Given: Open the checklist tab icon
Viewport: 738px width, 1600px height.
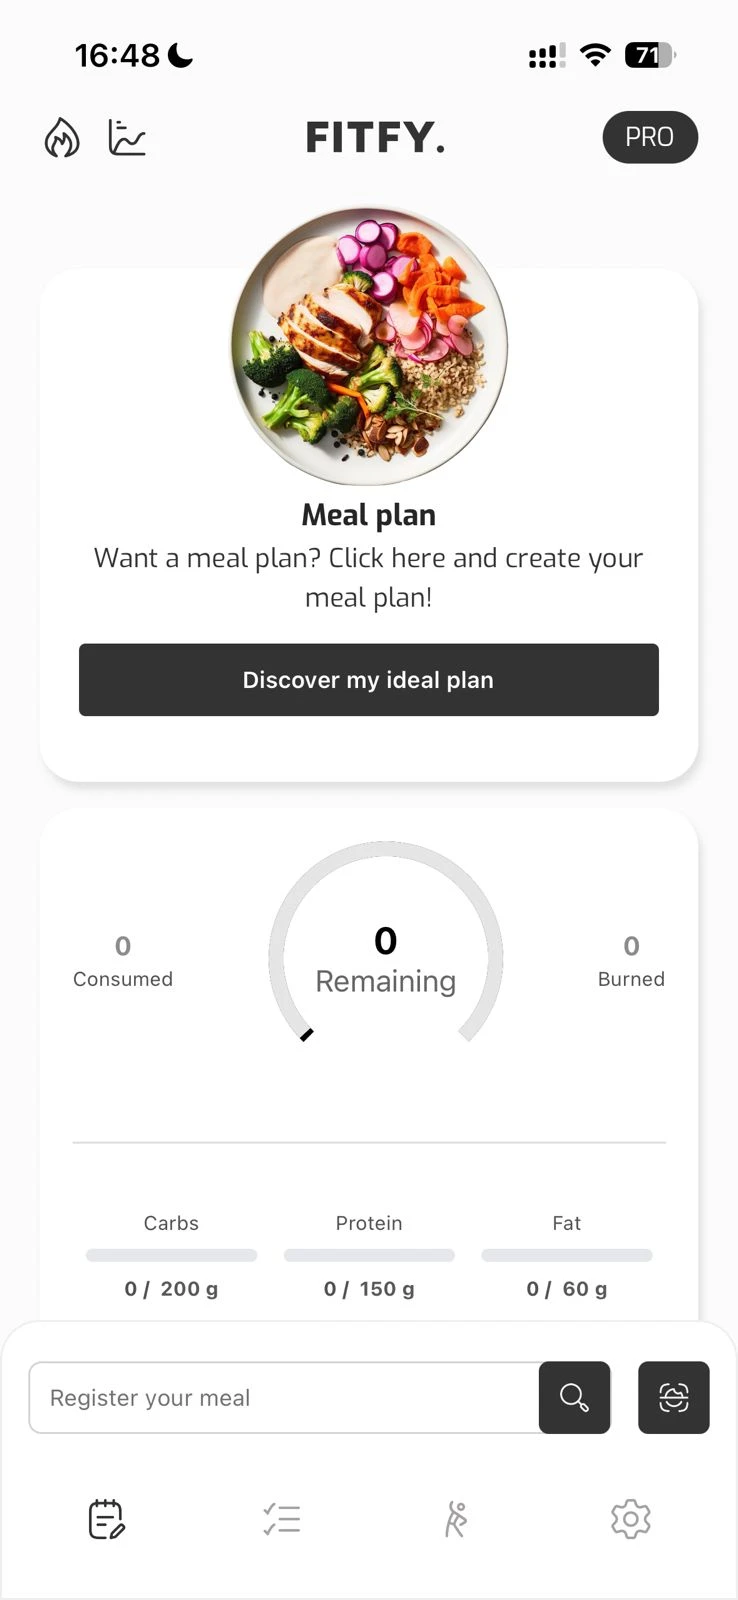Looking at the screenshot, I should click(282, 1520).
